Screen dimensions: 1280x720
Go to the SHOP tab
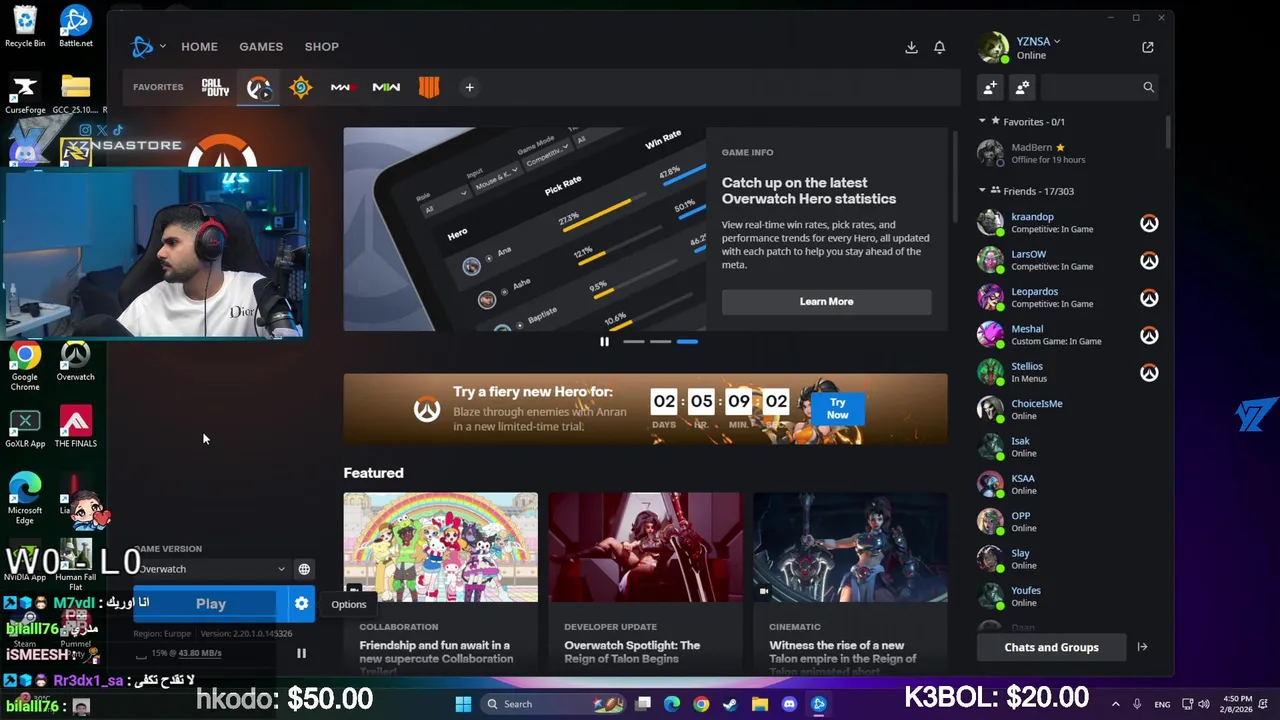322,47
